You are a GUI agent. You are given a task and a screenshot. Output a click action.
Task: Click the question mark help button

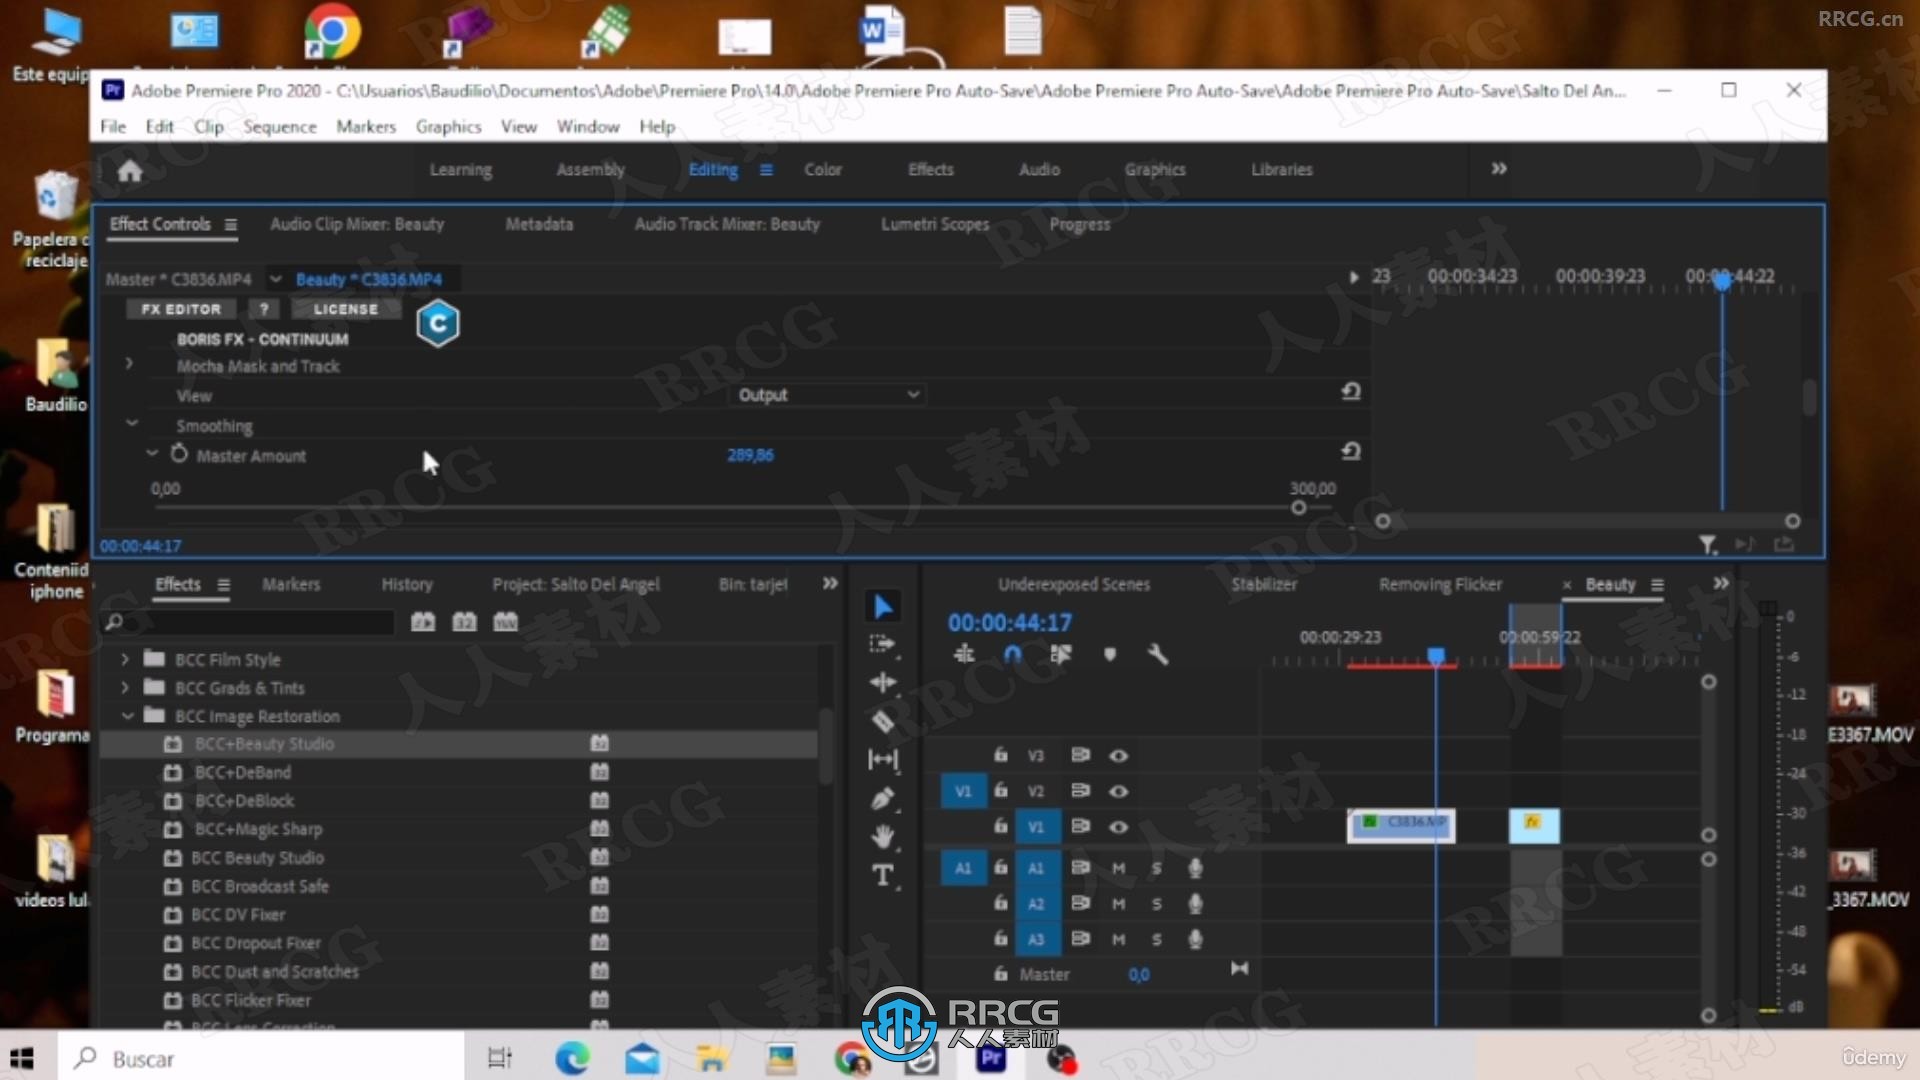pyautogui.click(x=264, y=309)
